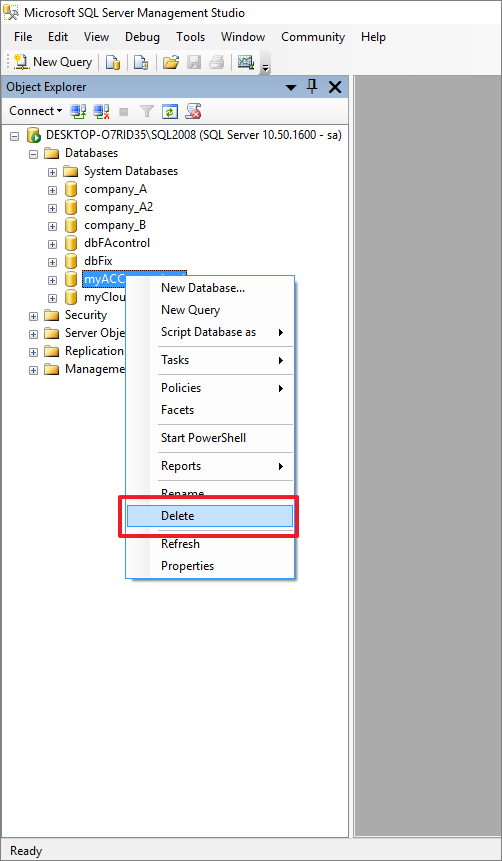Image resolution: width=502 pixels, height=861 pixels.
Task: Open Script Database as submenu
Action: click(210, 332)
